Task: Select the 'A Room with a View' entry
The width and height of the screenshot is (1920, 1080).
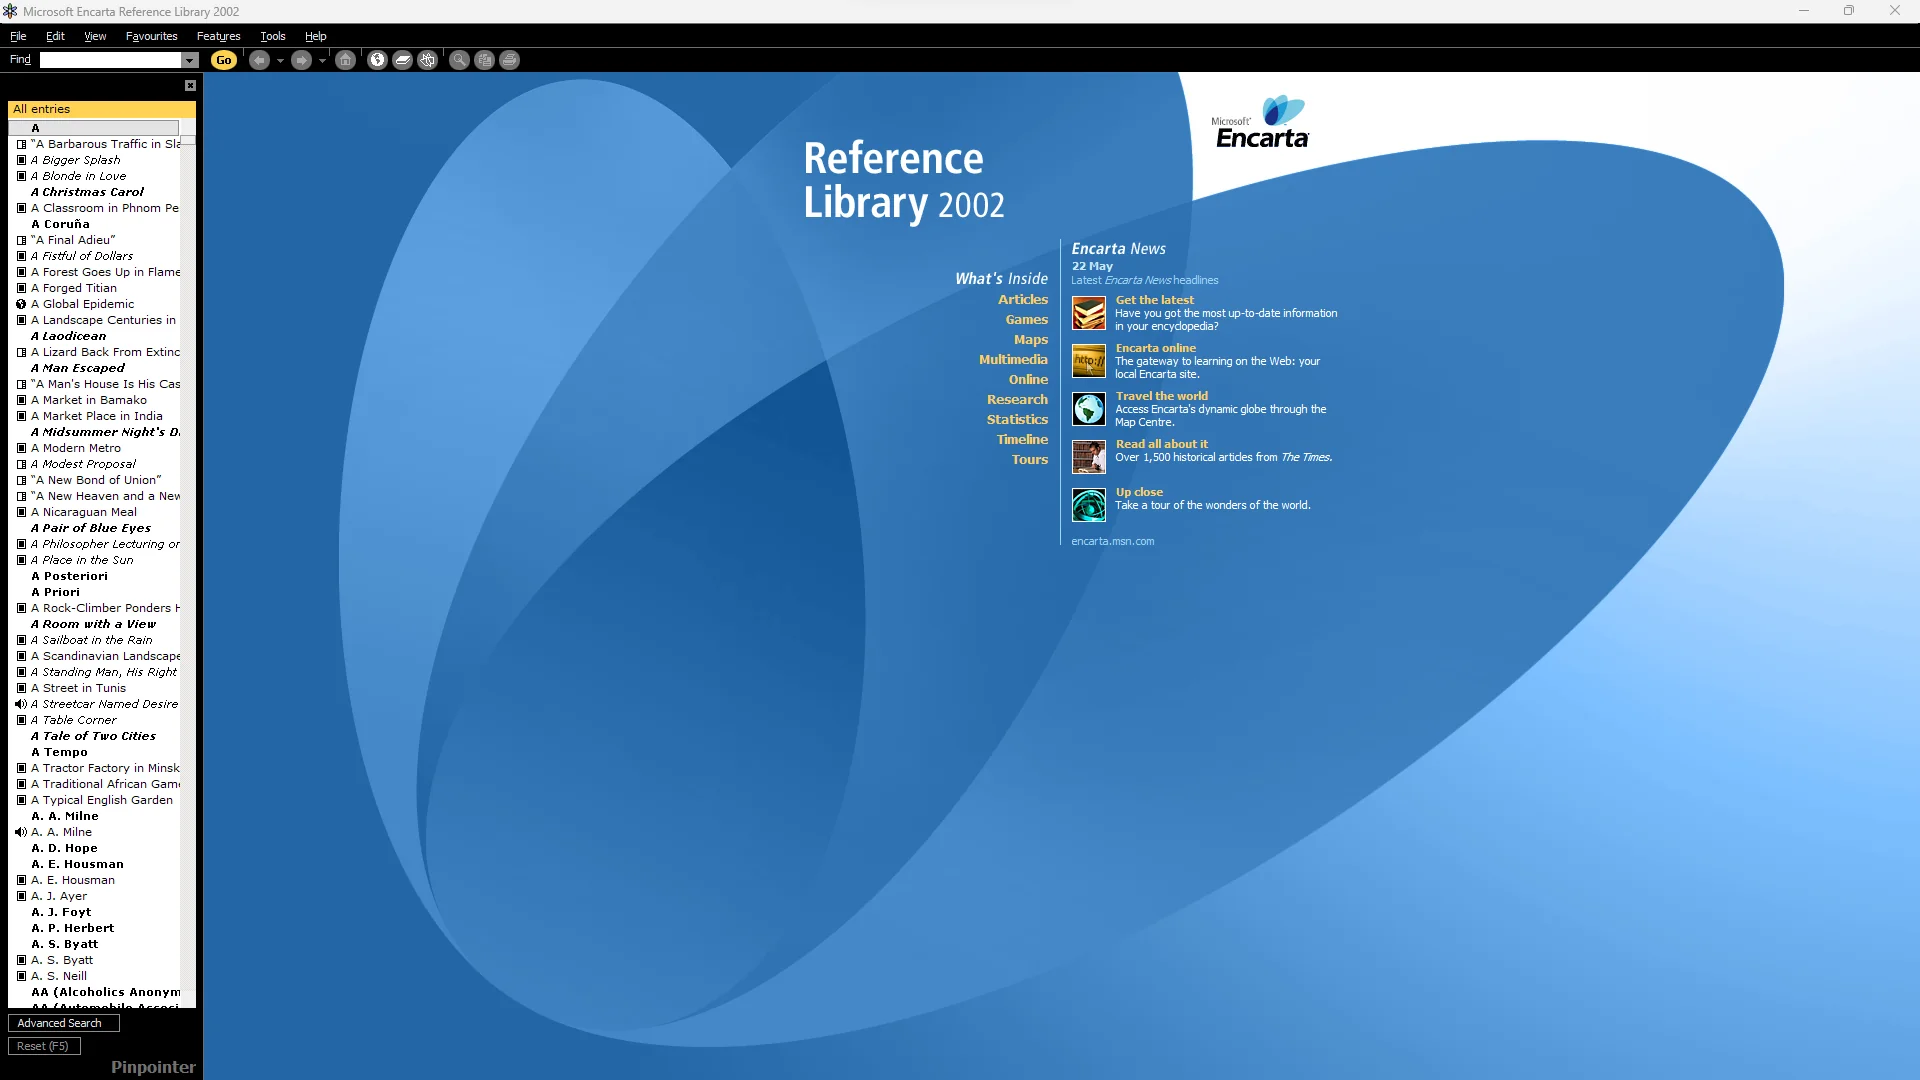Action: (93, 624)
